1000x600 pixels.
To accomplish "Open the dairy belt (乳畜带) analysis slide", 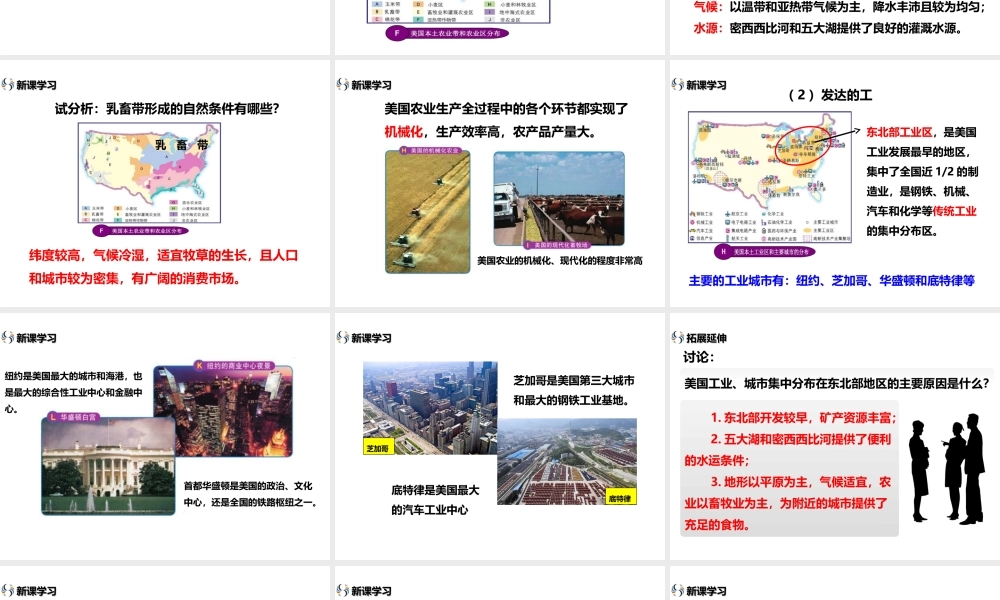I will click(x=165, y=184).
